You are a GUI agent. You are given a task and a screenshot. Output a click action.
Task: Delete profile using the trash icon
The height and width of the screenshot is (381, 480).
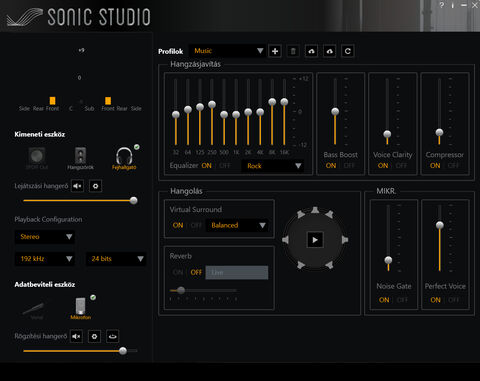coord(293,51)
